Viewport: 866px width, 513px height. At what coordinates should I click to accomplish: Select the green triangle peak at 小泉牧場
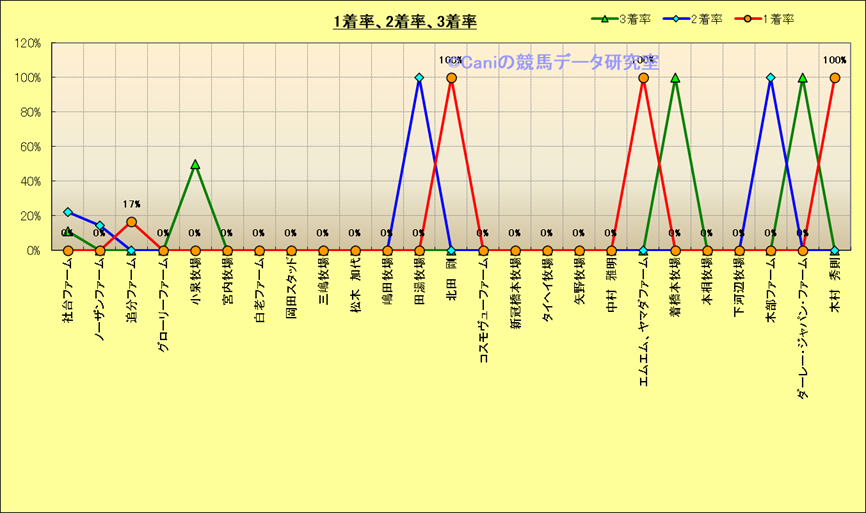[x=195, y=164]
